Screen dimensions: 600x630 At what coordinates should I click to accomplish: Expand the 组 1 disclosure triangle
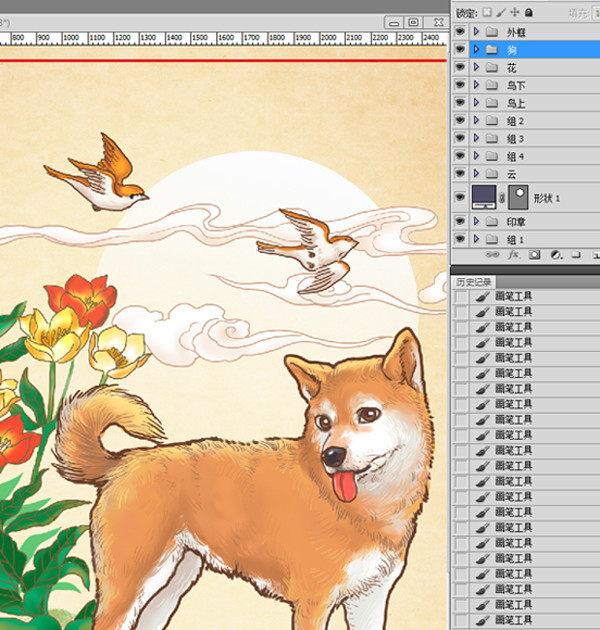click(x=477, y=239)
